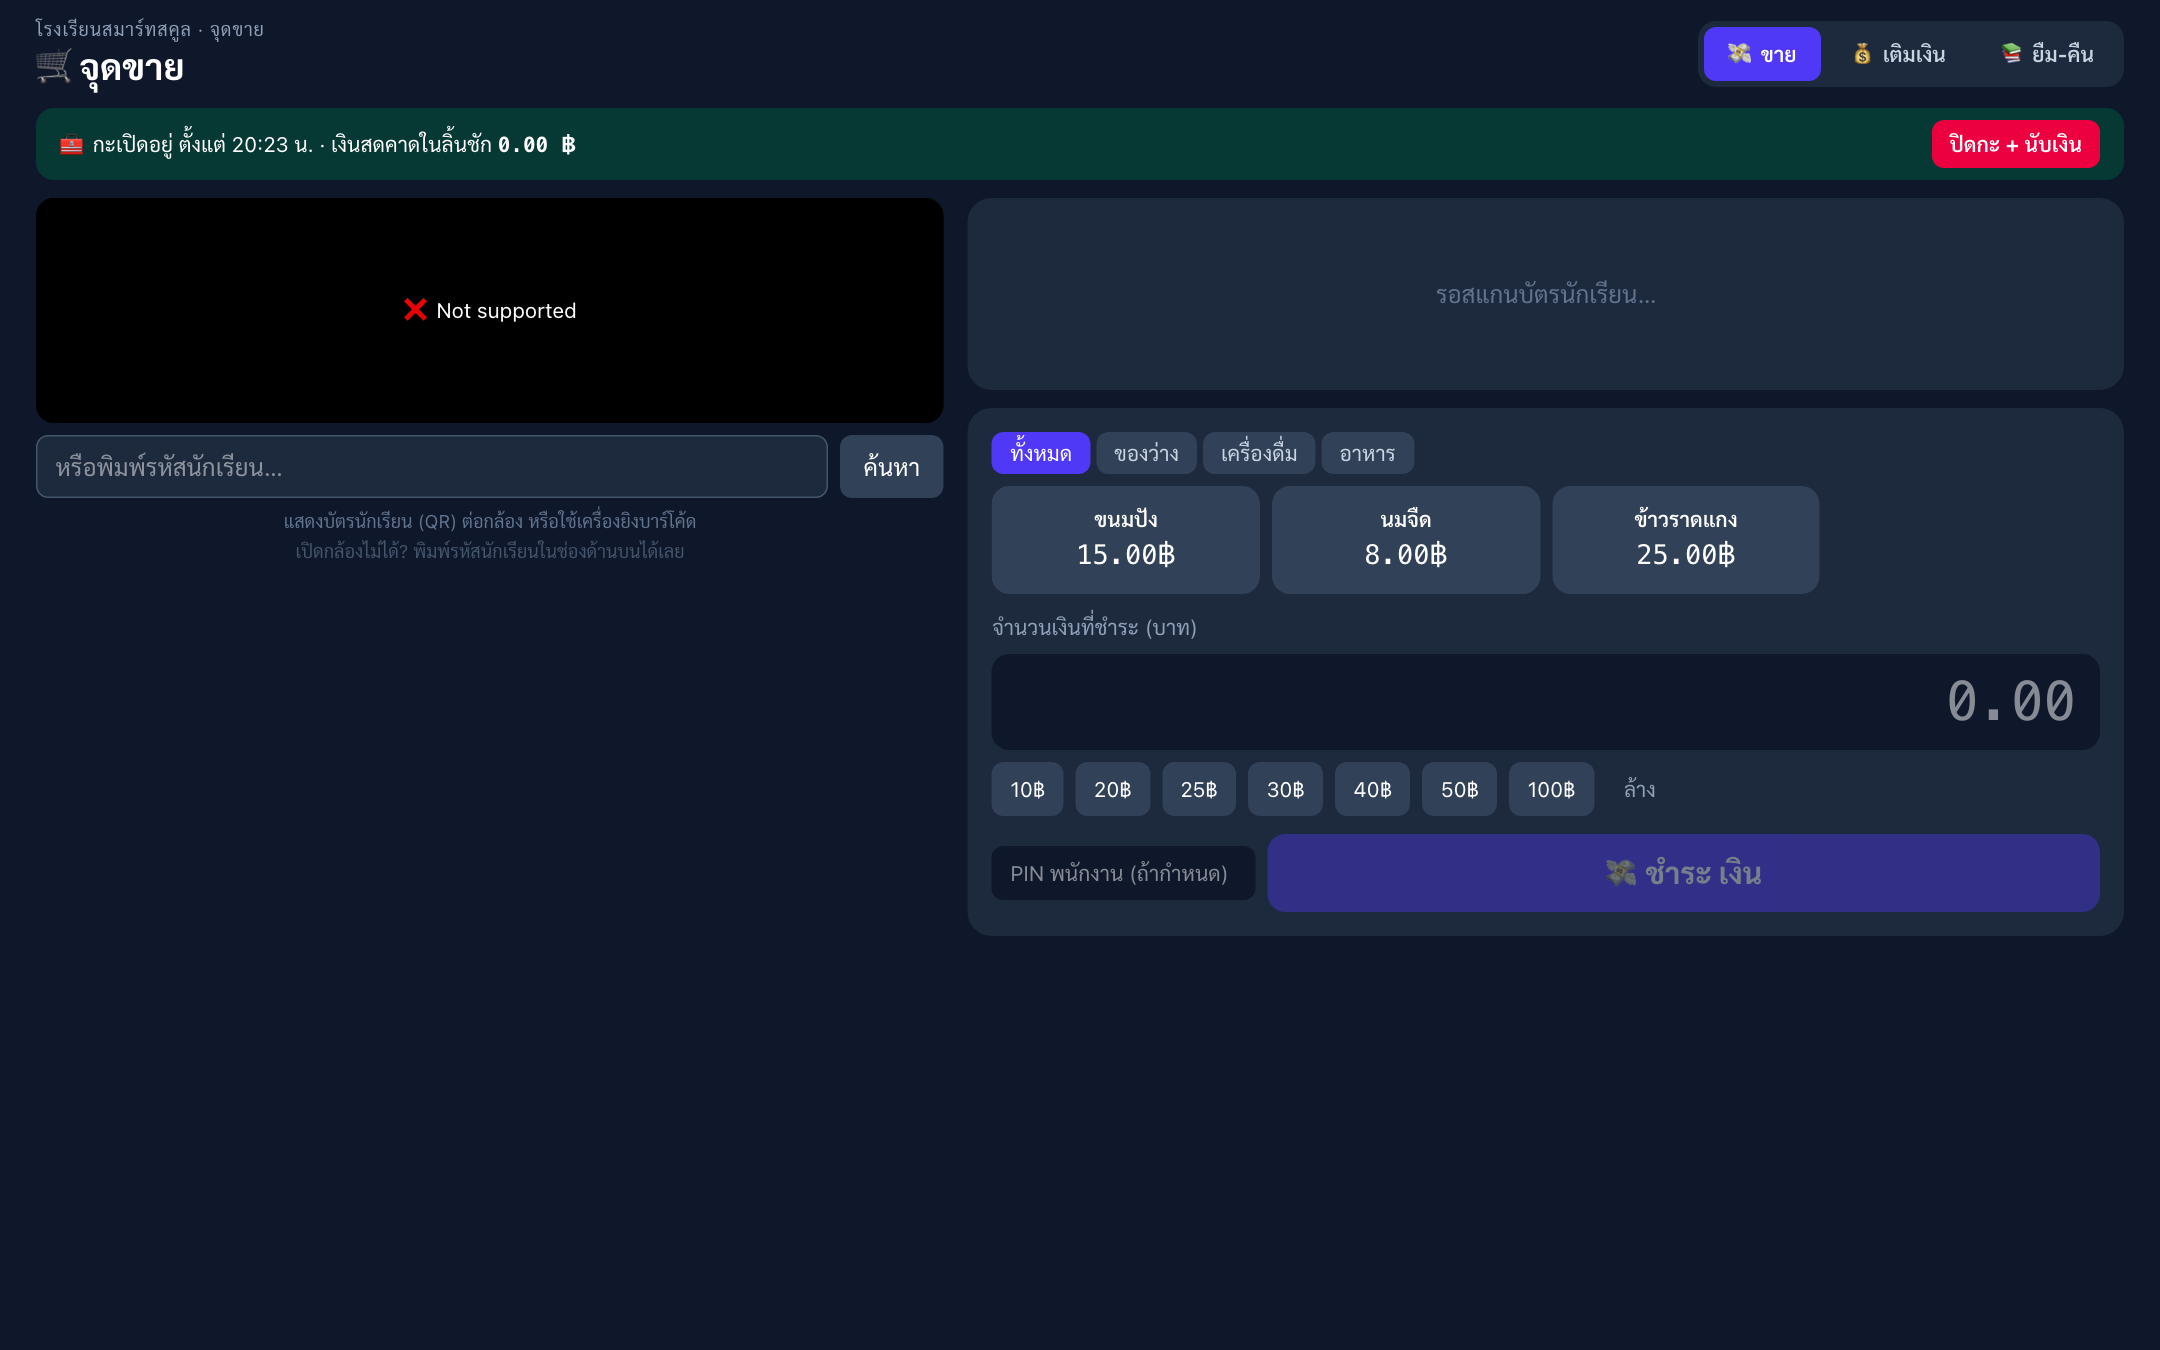This screenshot has width=2160, height=1350.
Task: Set amount with the 100฿ quick button
Action: (x=1551, y=789)
